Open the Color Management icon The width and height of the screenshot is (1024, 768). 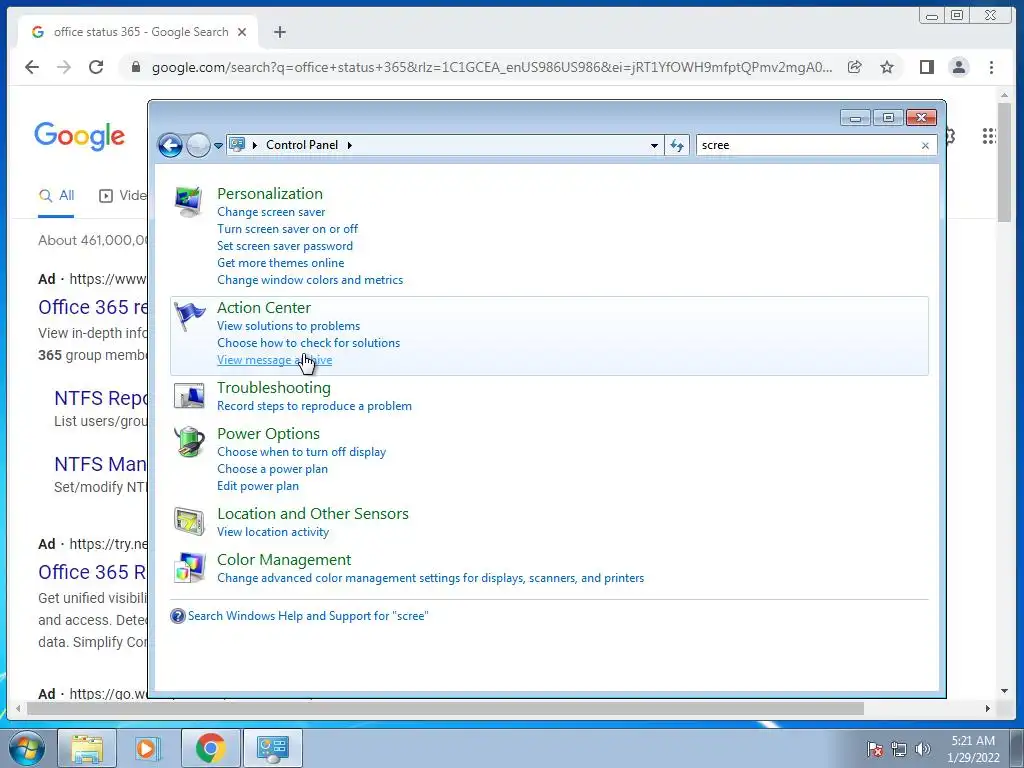[x=189, y=568]
